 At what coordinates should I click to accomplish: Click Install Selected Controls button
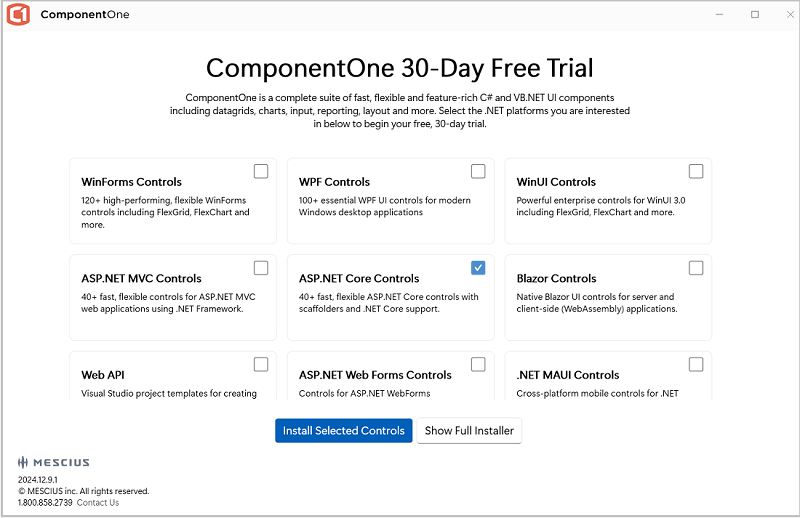[344, 431]
